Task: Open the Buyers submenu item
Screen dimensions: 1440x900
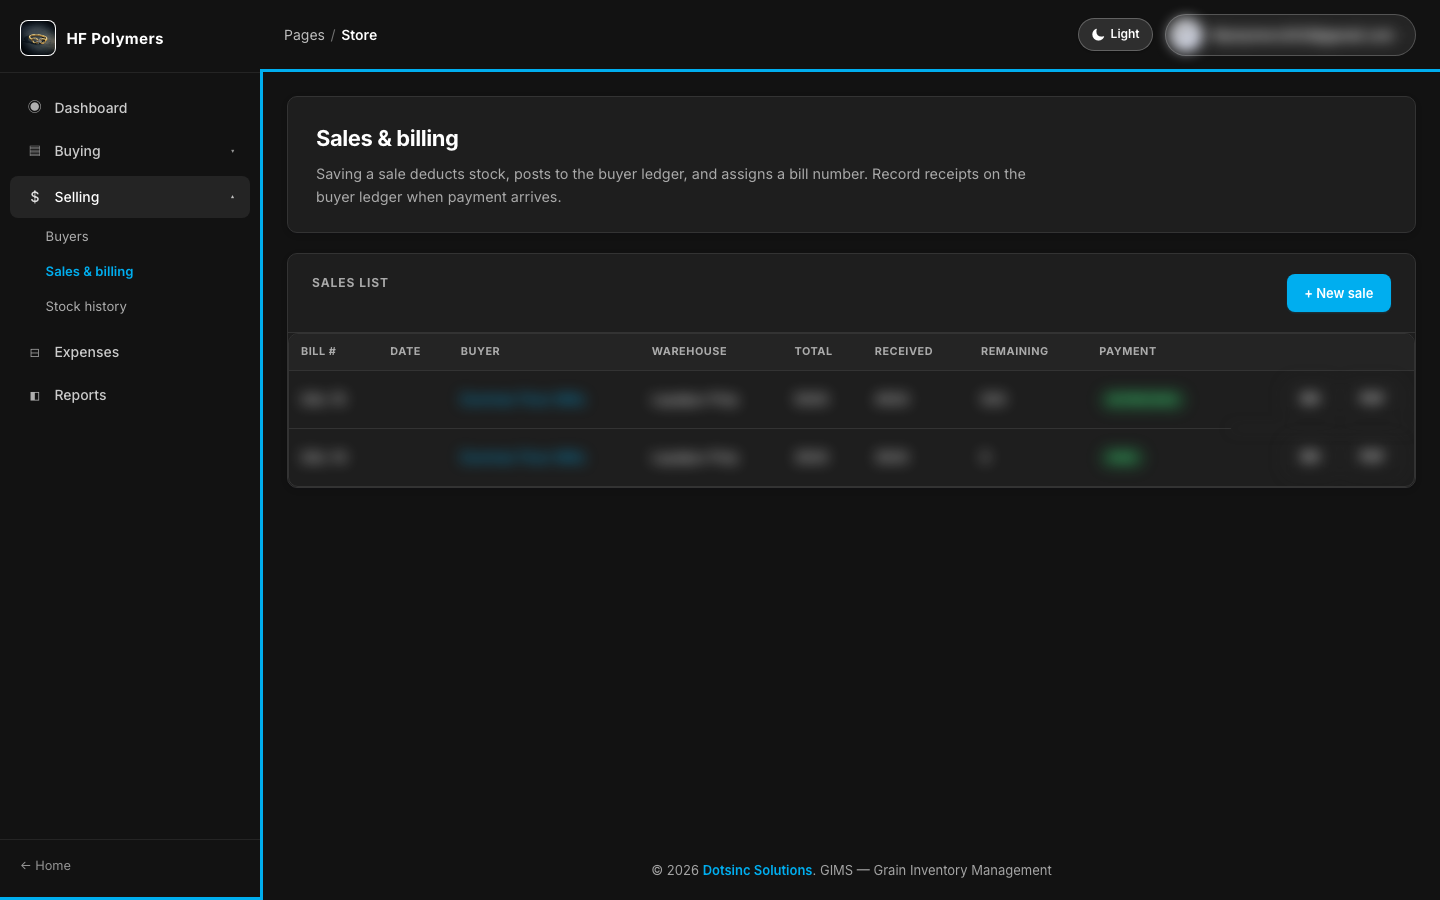Action: (67, 237)
